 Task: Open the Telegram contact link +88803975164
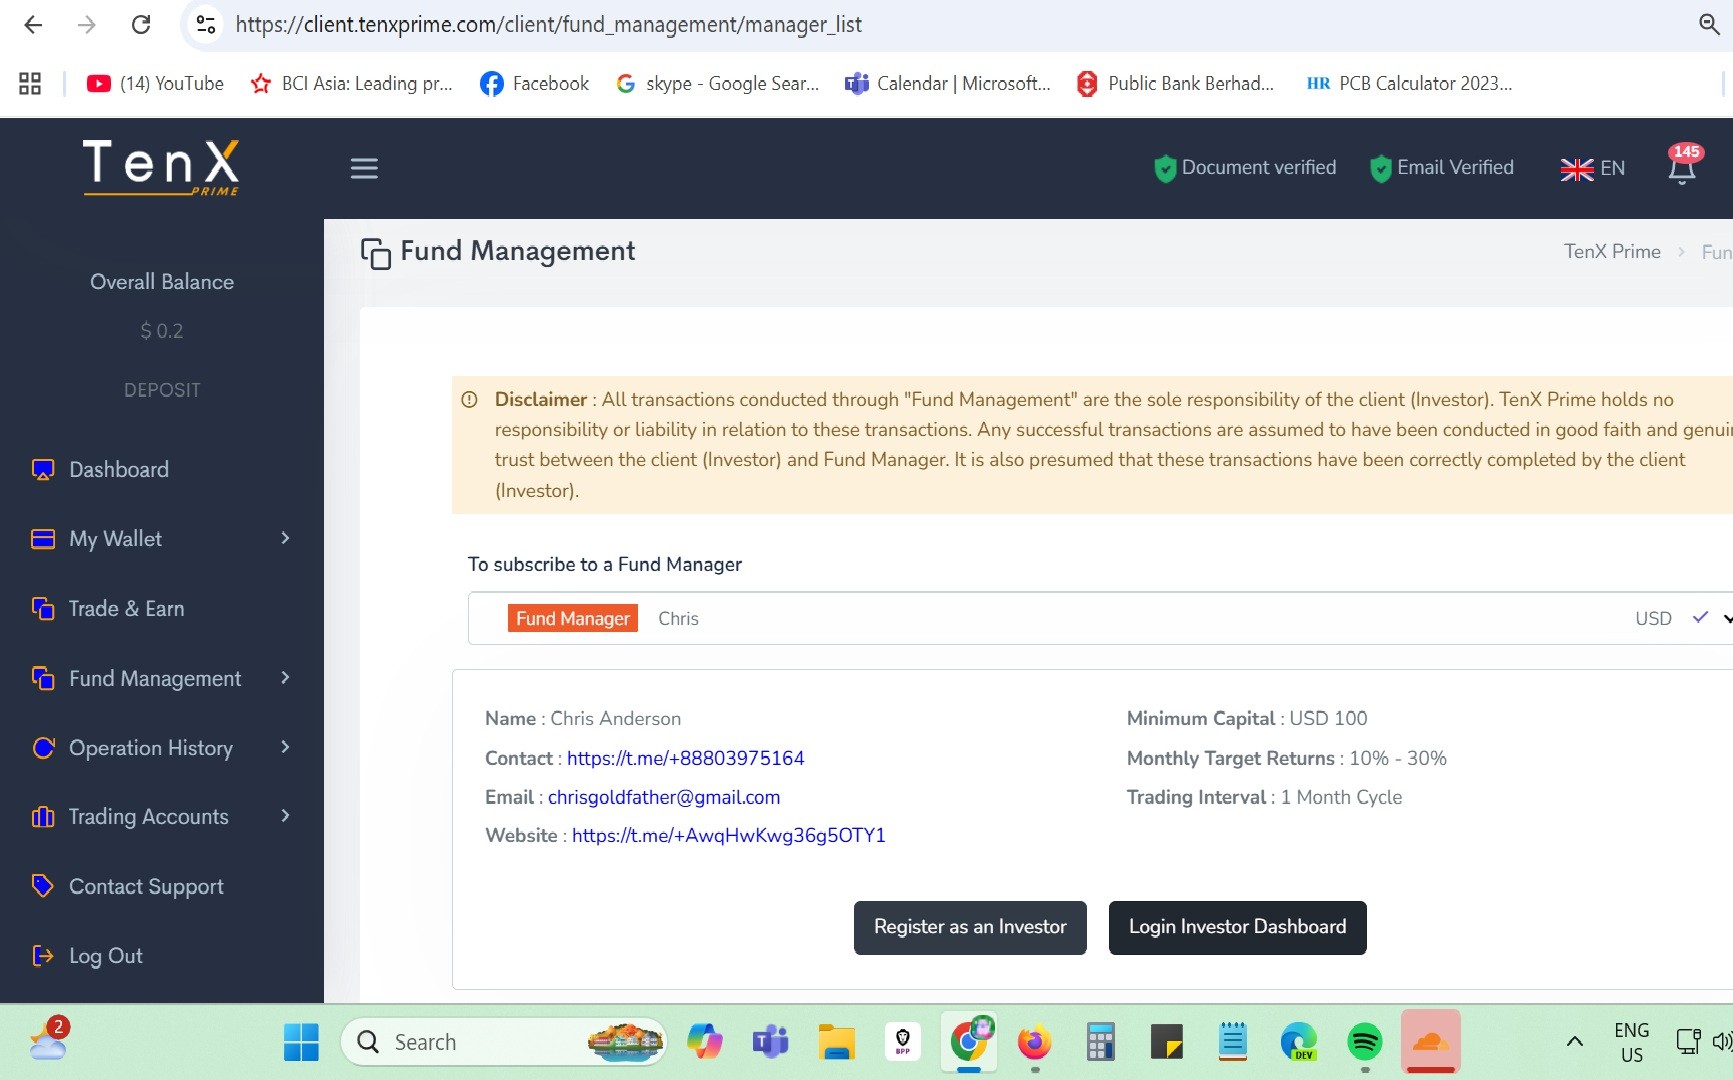[685, 758]
